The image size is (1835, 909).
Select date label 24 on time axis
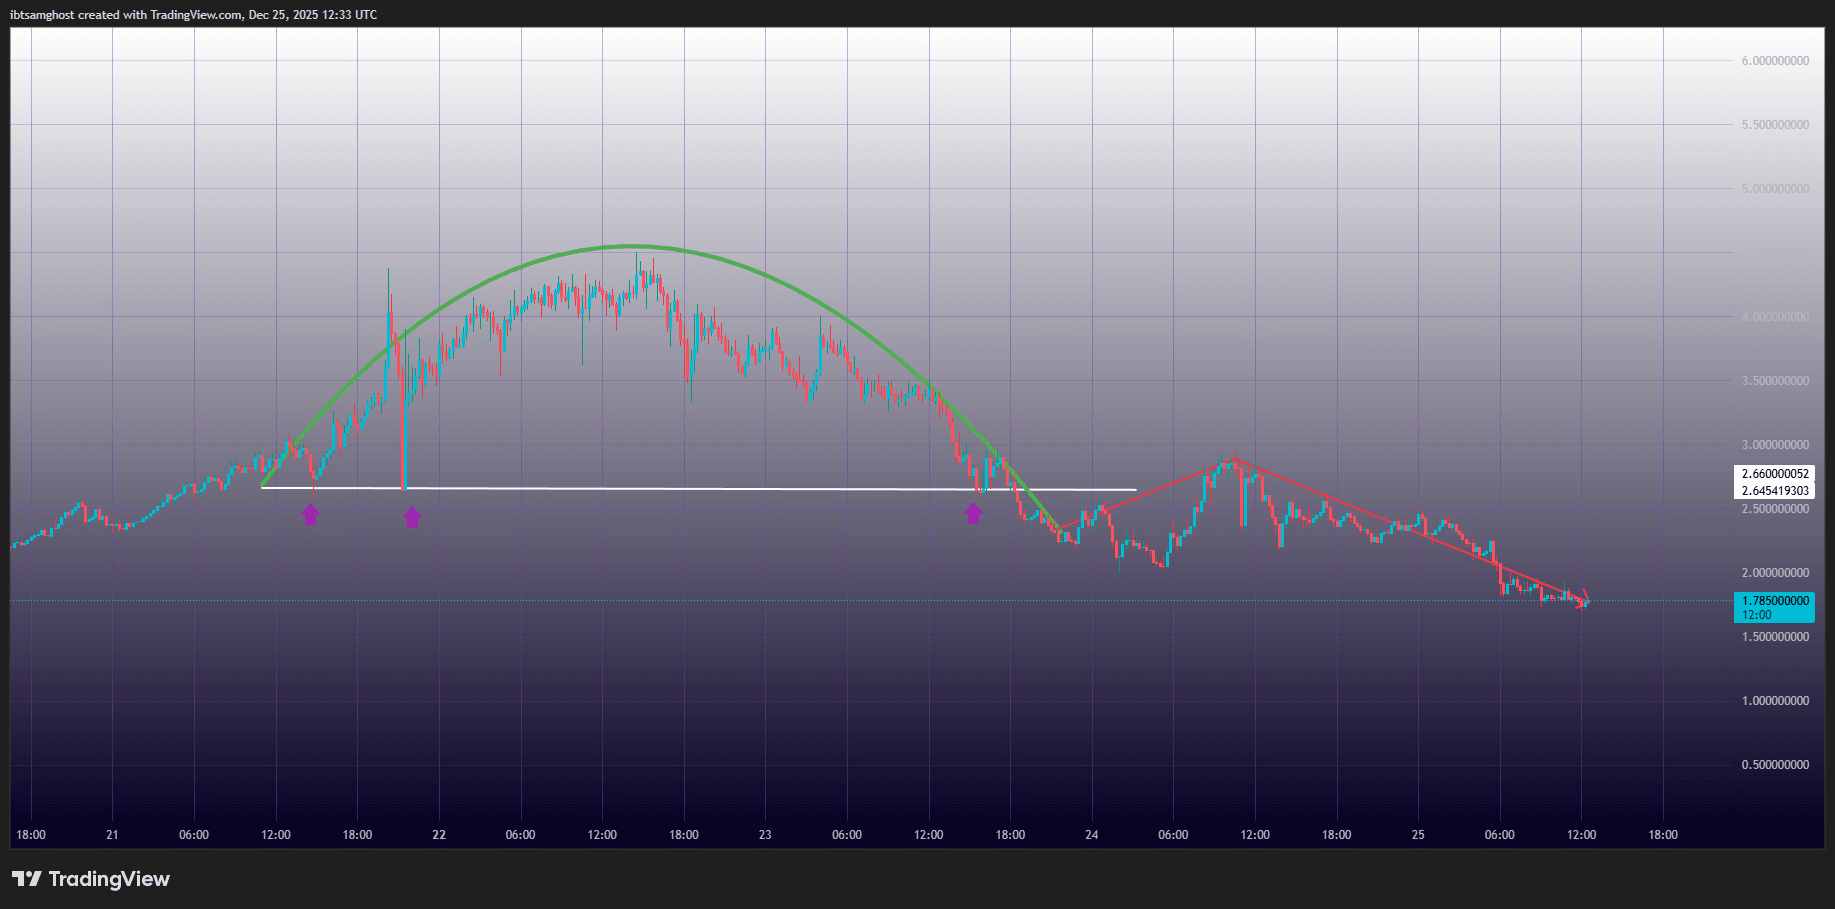1092,835
